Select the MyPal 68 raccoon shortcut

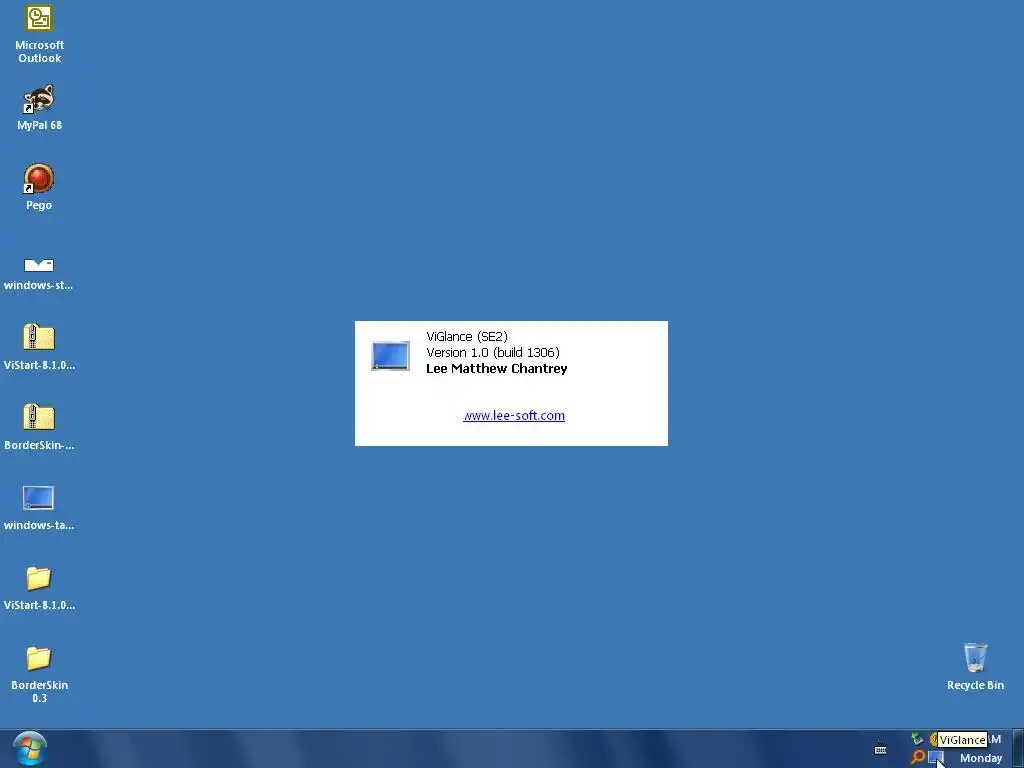click(39, 99)
